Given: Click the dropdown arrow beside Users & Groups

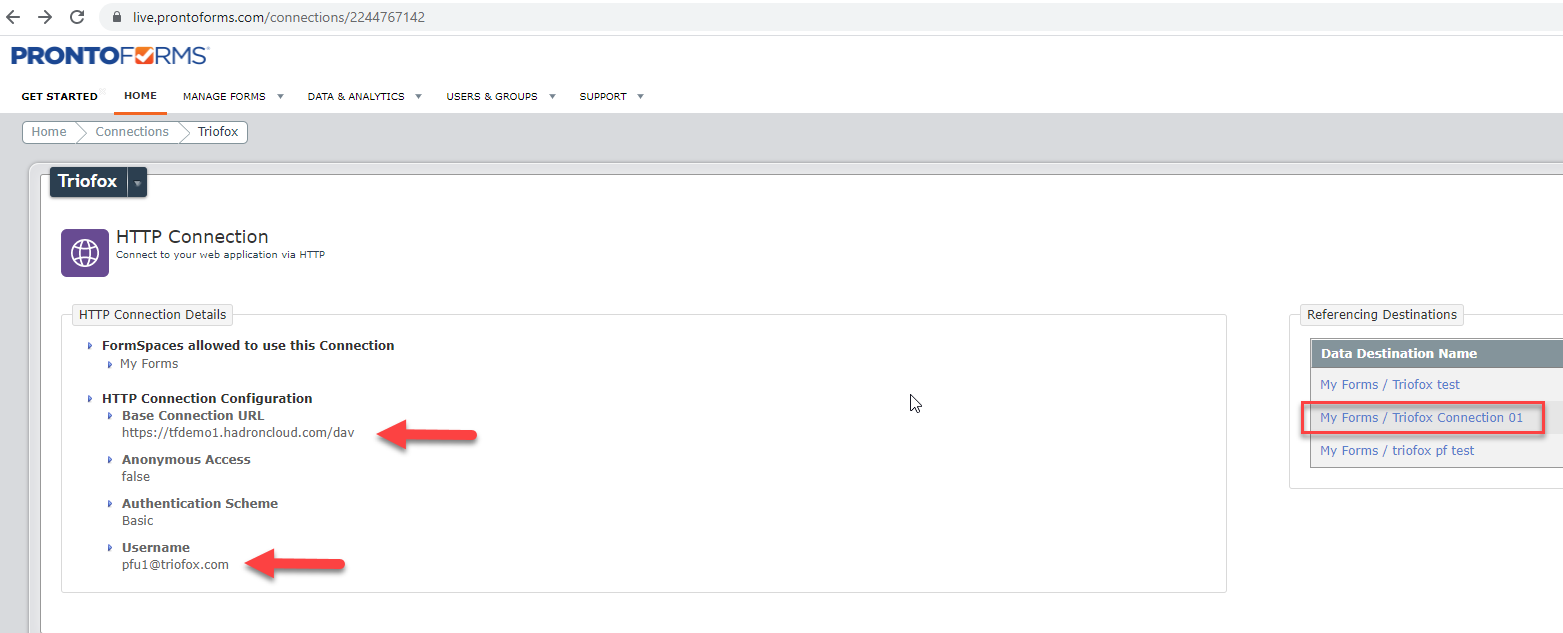Looking at the screenshot, I should coord(552,97).
